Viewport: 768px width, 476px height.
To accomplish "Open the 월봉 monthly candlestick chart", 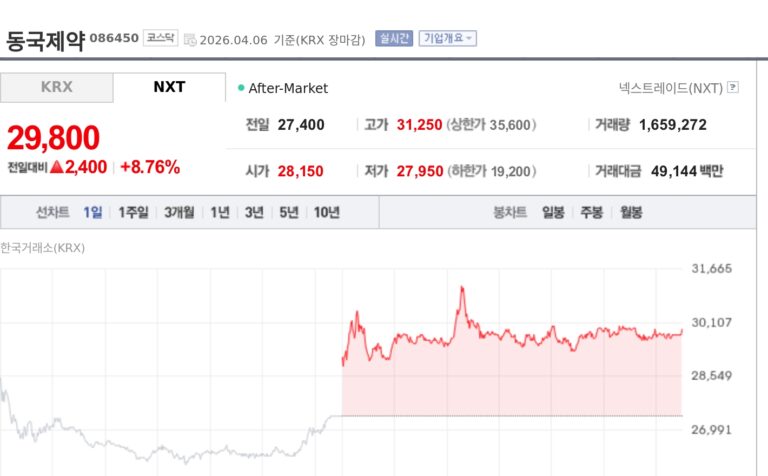I will 630,212.
